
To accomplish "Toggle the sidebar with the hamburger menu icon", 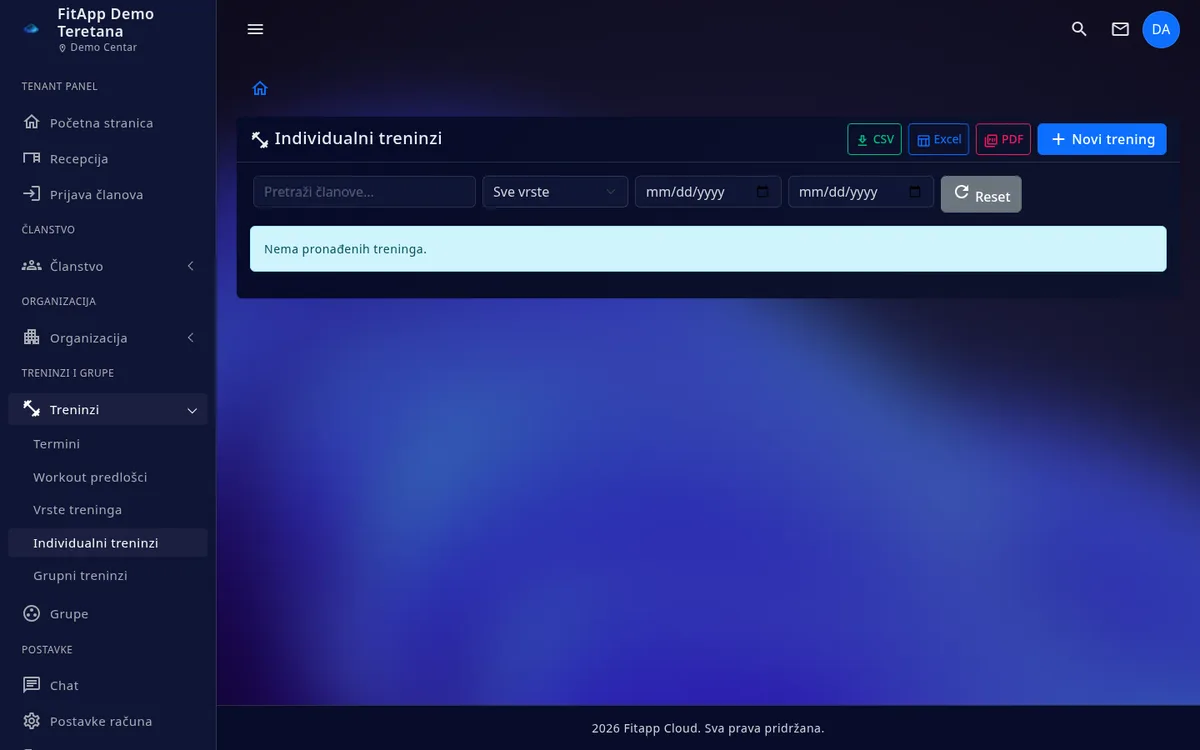I will (255, 29).
